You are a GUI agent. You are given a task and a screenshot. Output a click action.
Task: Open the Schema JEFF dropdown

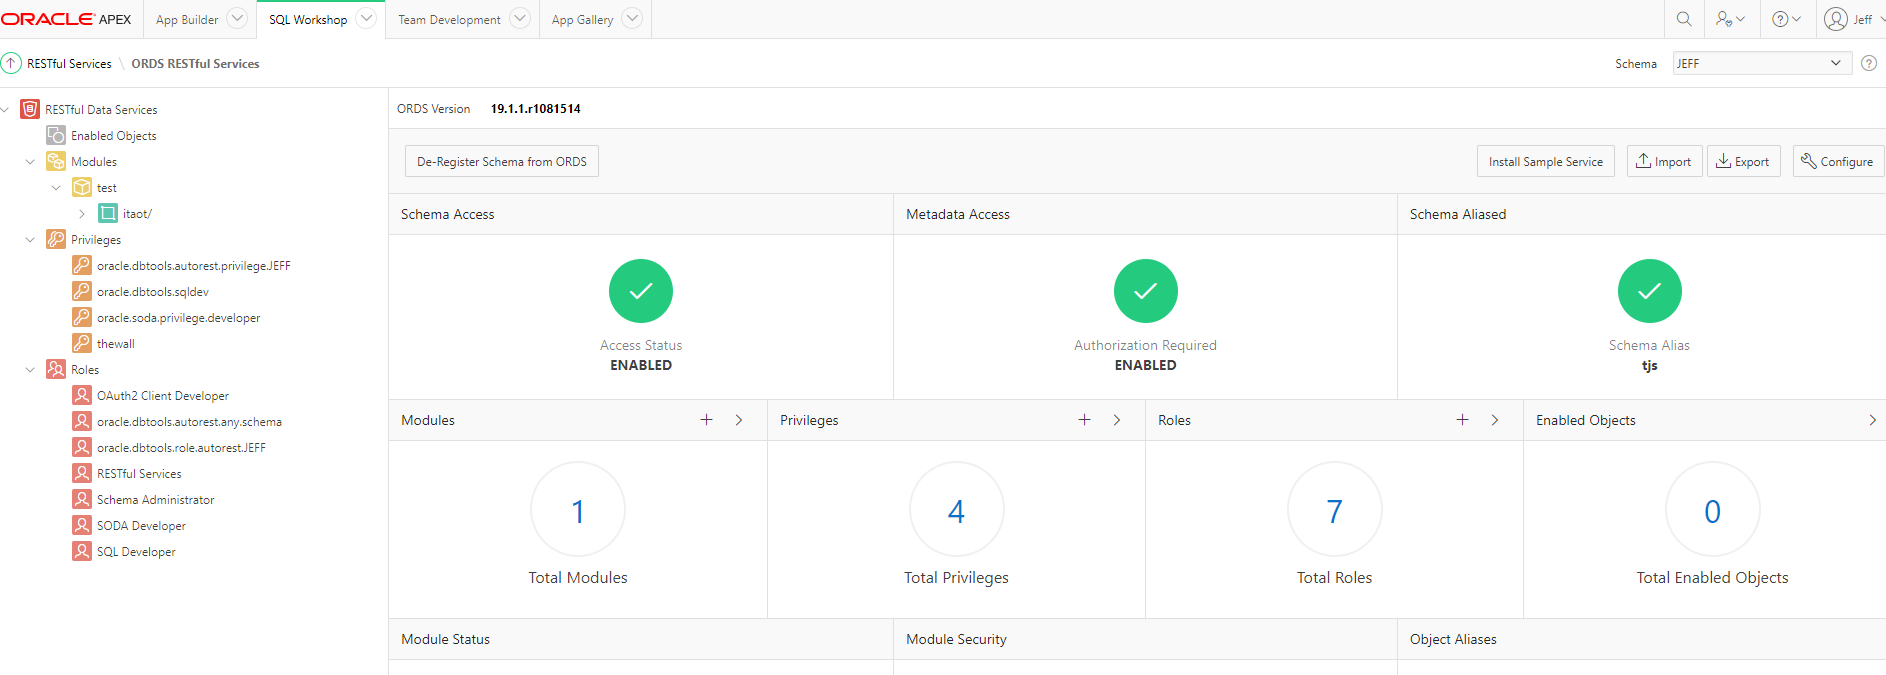tap(1760, 63)
